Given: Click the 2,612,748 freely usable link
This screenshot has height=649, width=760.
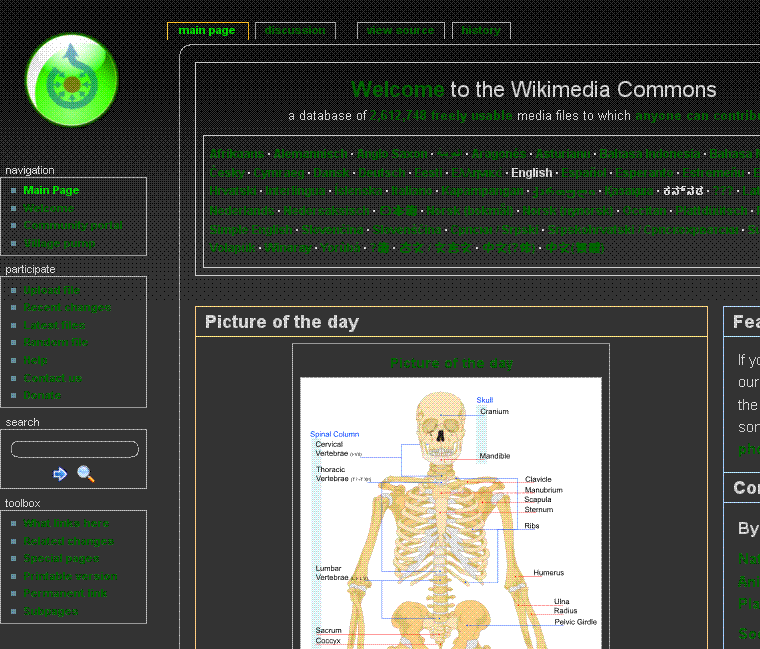Looking at the screenshot, I should point(441,116).
